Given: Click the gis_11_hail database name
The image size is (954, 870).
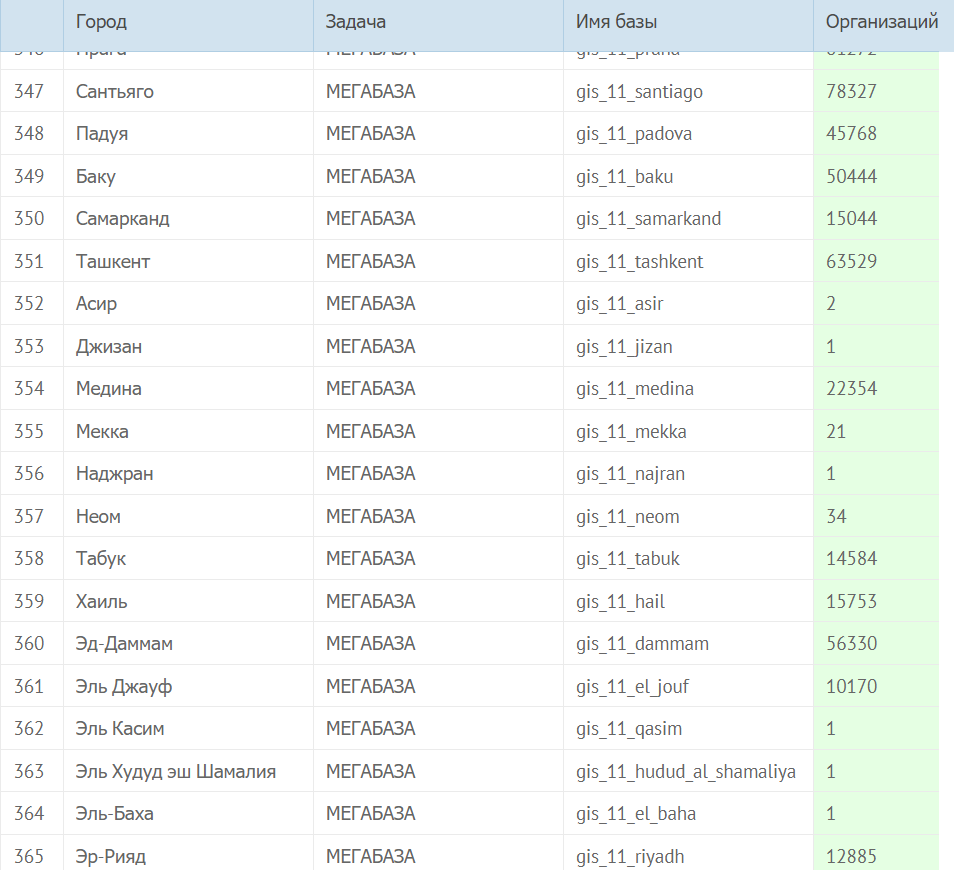Looking at the screenshot, I should (620, 602).
